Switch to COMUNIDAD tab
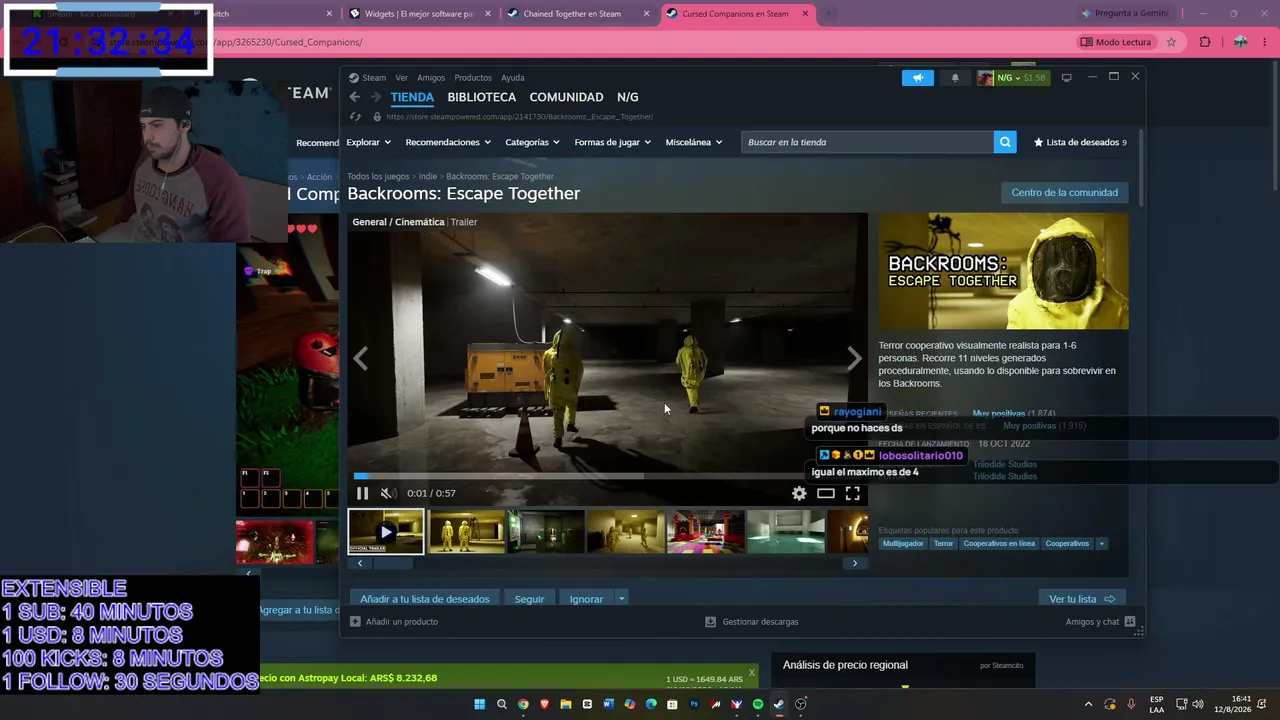 coord(566,97)
